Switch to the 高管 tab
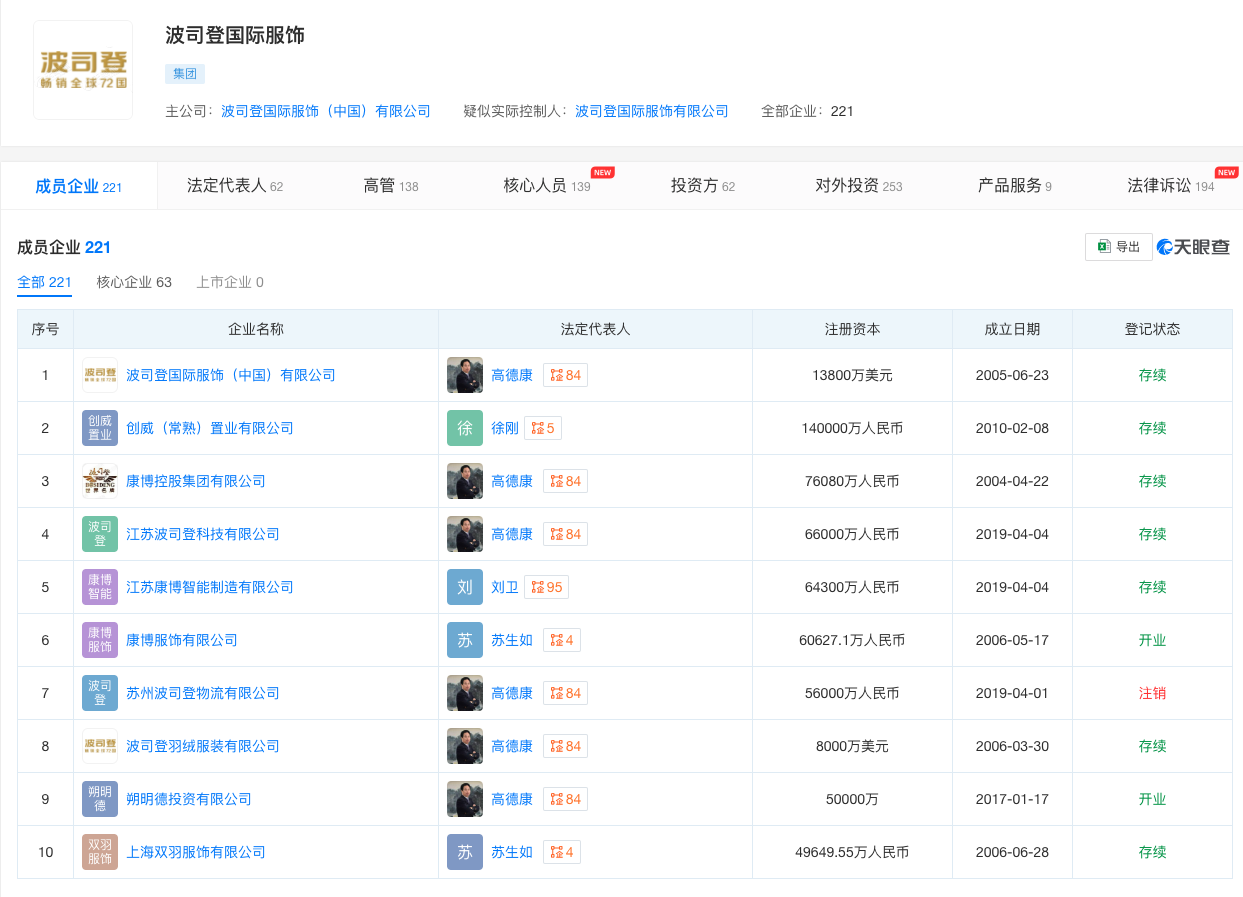Image resolution: width=1243 pixels, height=897 pixels. click(390, 185)
